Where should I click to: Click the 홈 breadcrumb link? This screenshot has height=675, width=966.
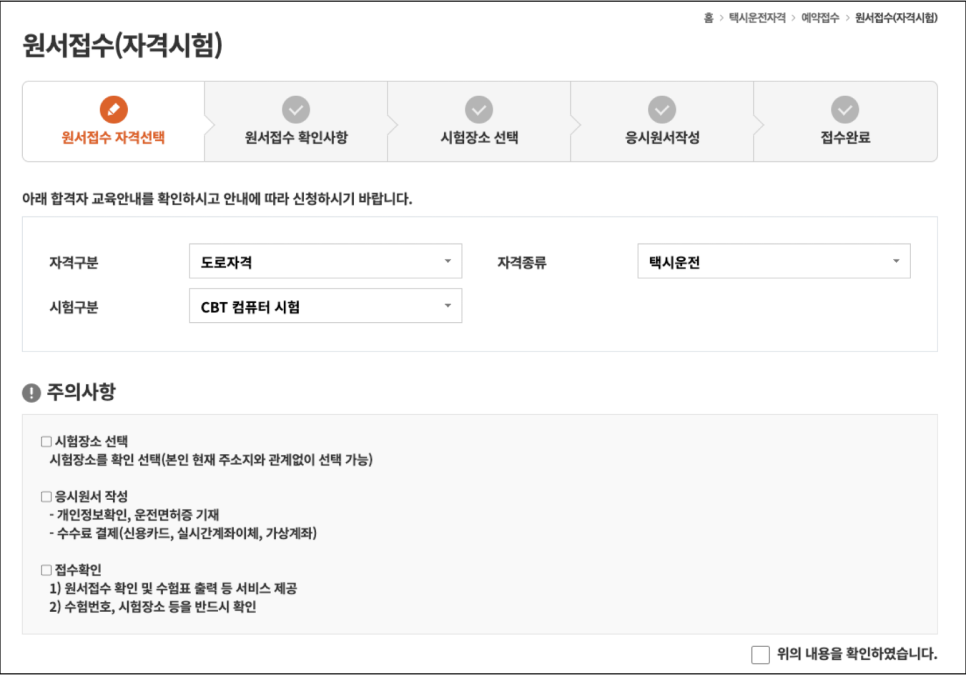[708, 18]
